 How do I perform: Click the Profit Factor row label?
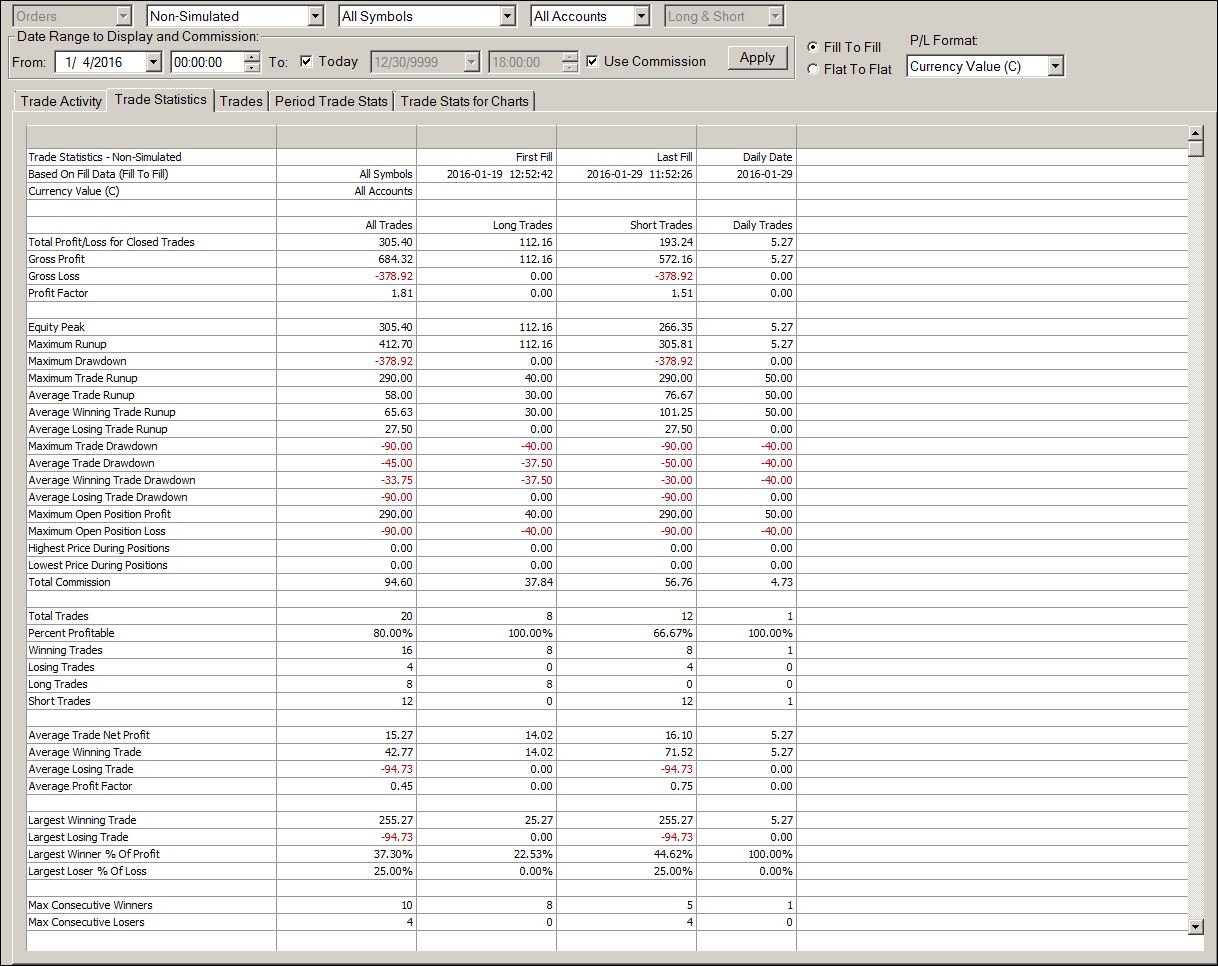[x=58, y=293]
